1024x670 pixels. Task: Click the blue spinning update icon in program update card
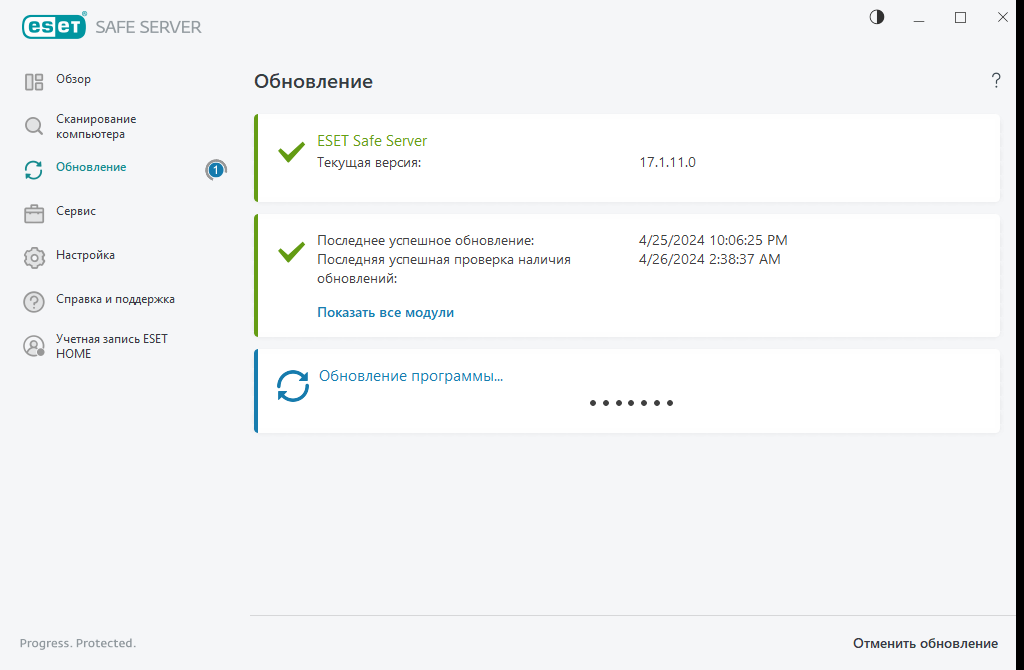(x=293, y=386)
